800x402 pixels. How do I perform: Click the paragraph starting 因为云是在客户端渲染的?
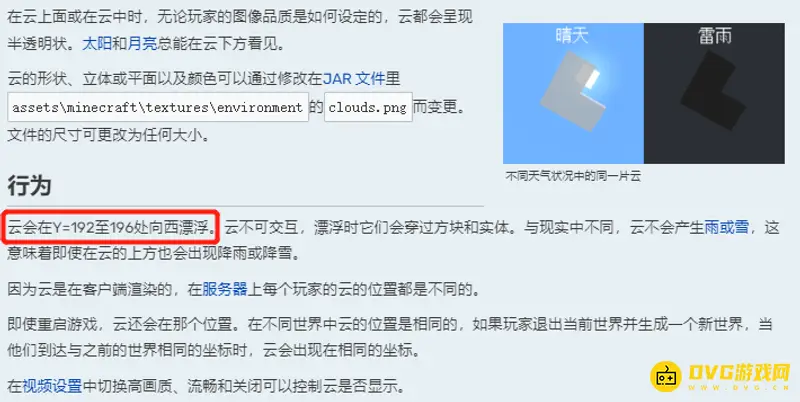coord(244,290)
